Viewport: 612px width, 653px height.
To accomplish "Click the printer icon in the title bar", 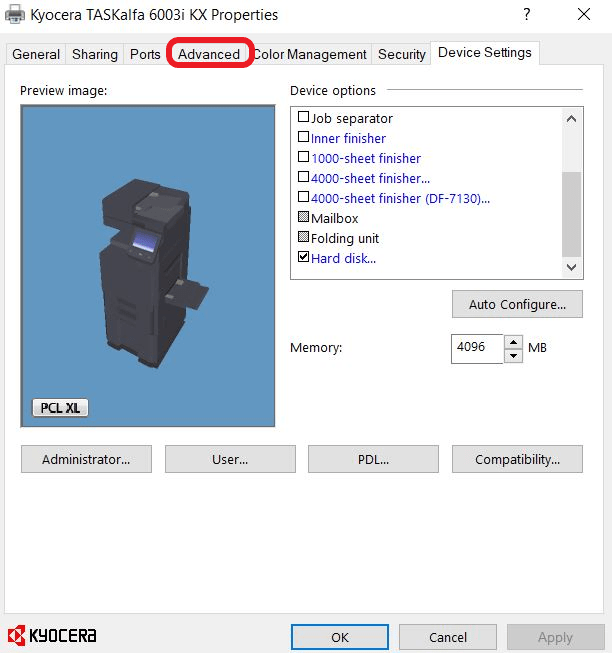I will 15,14.
